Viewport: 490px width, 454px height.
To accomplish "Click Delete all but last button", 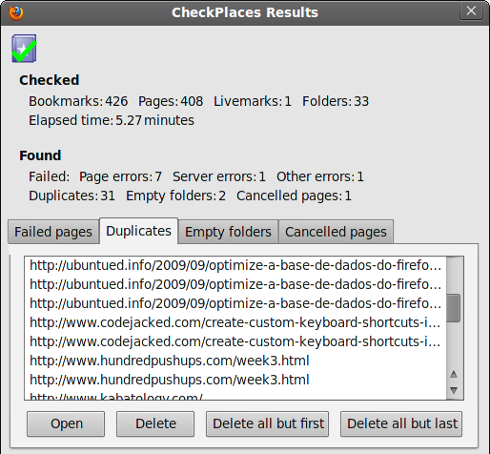I will coord(401,424).
